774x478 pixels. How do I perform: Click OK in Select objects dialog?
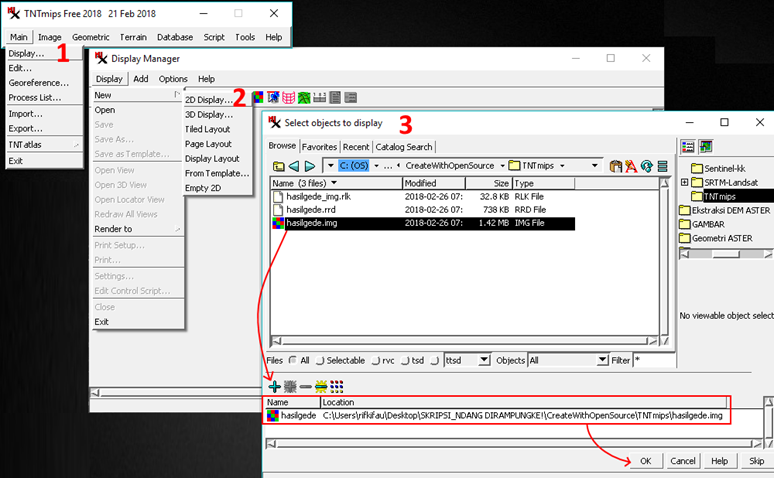tap(646, 461)
